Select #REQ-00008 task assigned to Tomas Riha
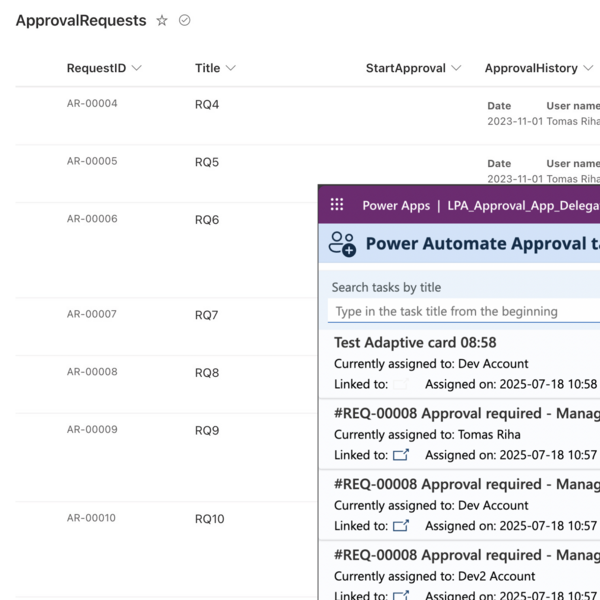Screen dimensions: 600x600 pos(459,434)
